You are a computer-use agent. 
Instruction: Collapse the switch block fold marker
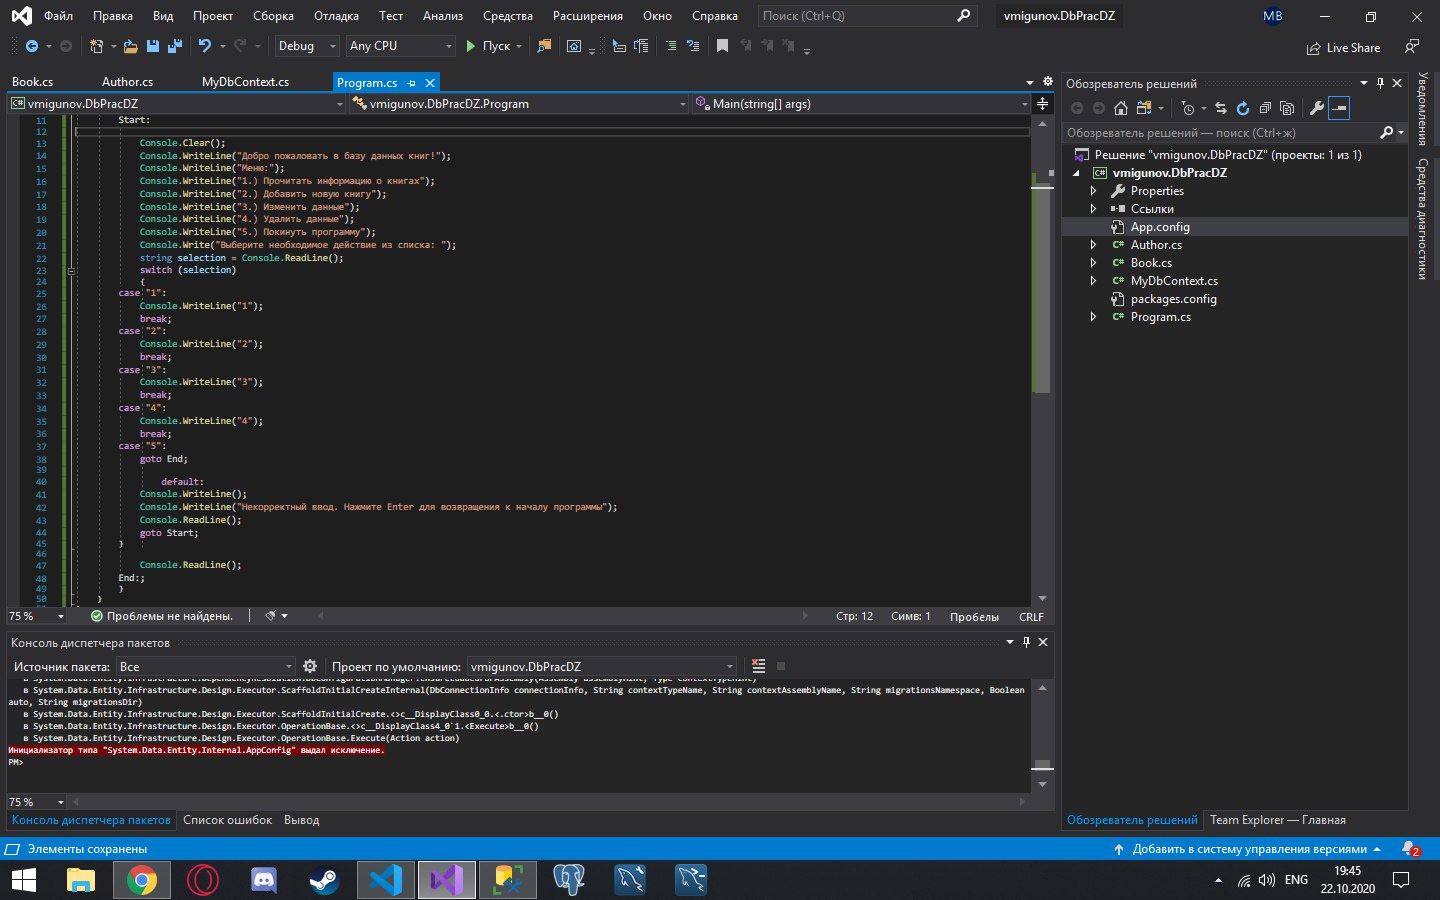(71, 270)
